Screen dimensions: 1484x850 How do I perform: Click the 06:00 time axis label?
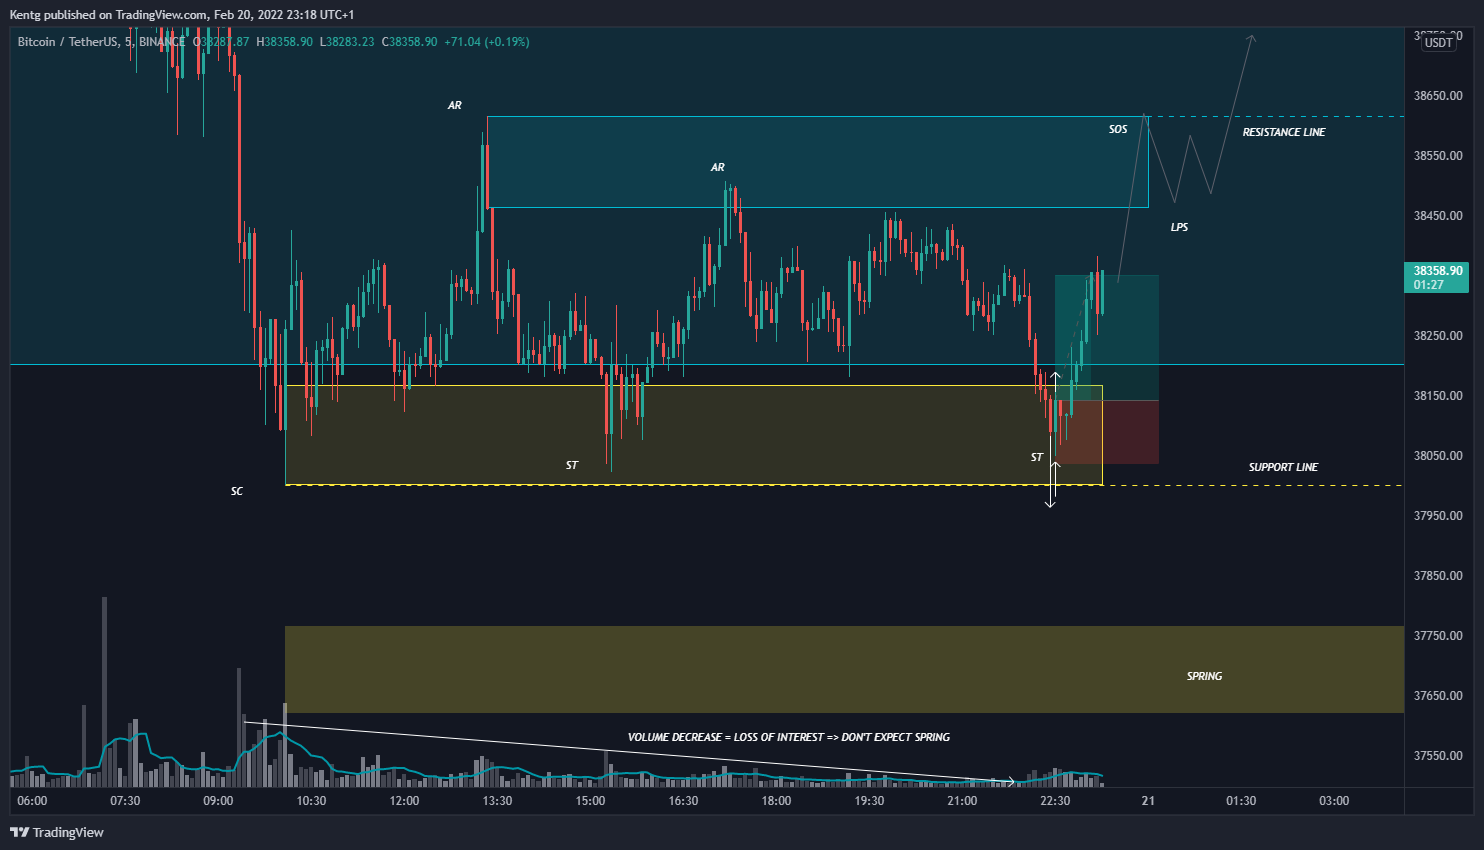[32, 801]
